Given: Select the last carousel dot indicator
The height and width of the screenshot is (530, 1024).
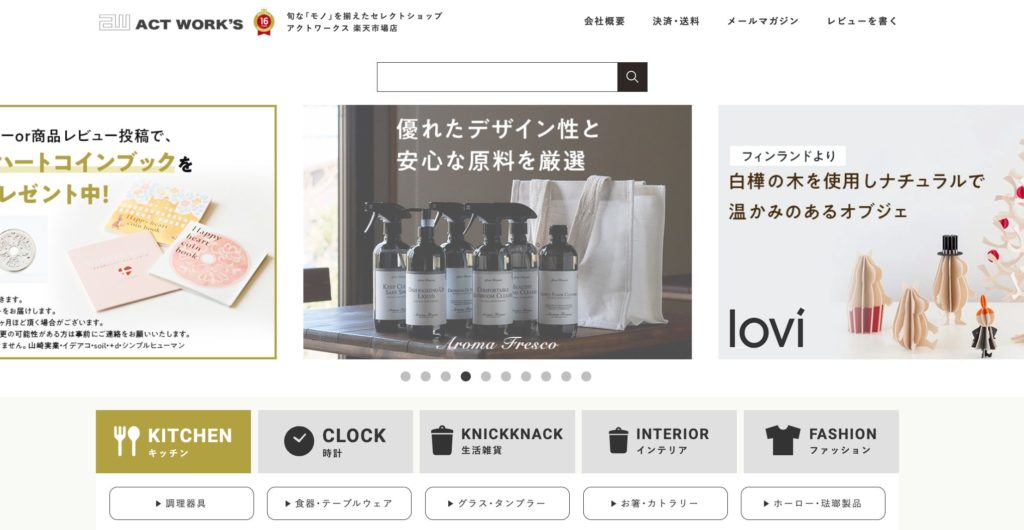Looking at the screenshot, I should [x=586, y=377].
